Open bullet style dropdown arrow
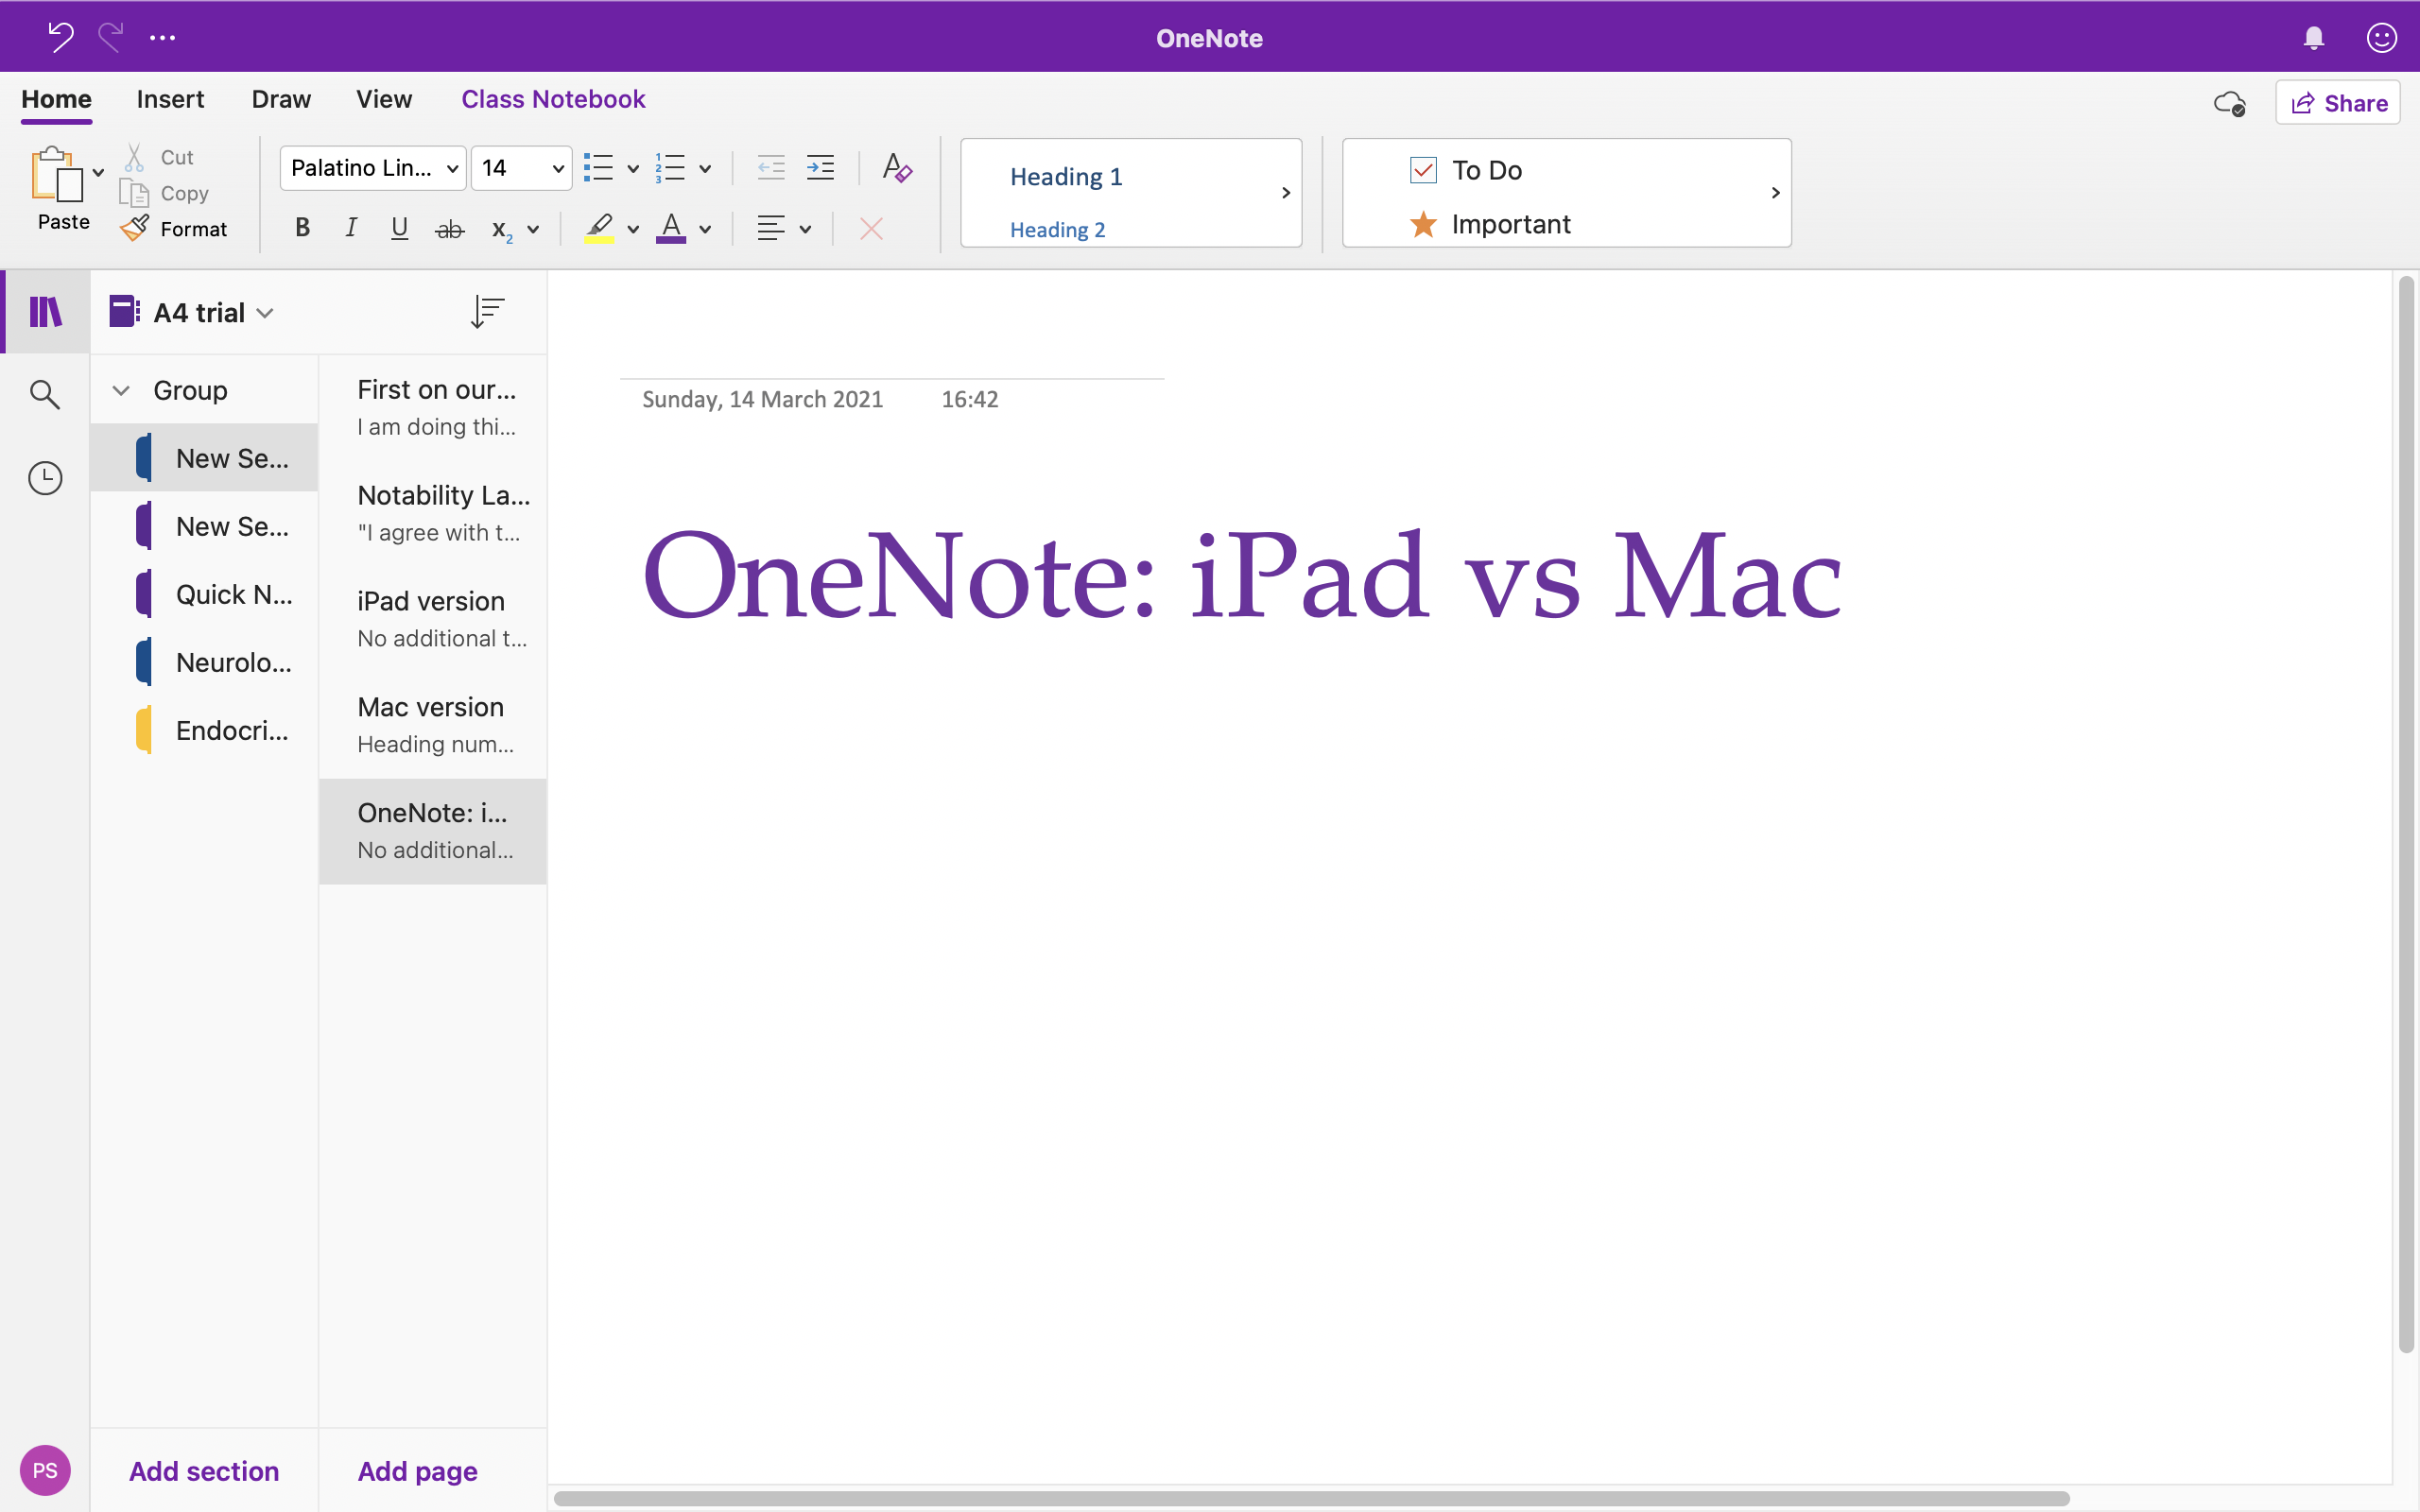 coord(633,169)
